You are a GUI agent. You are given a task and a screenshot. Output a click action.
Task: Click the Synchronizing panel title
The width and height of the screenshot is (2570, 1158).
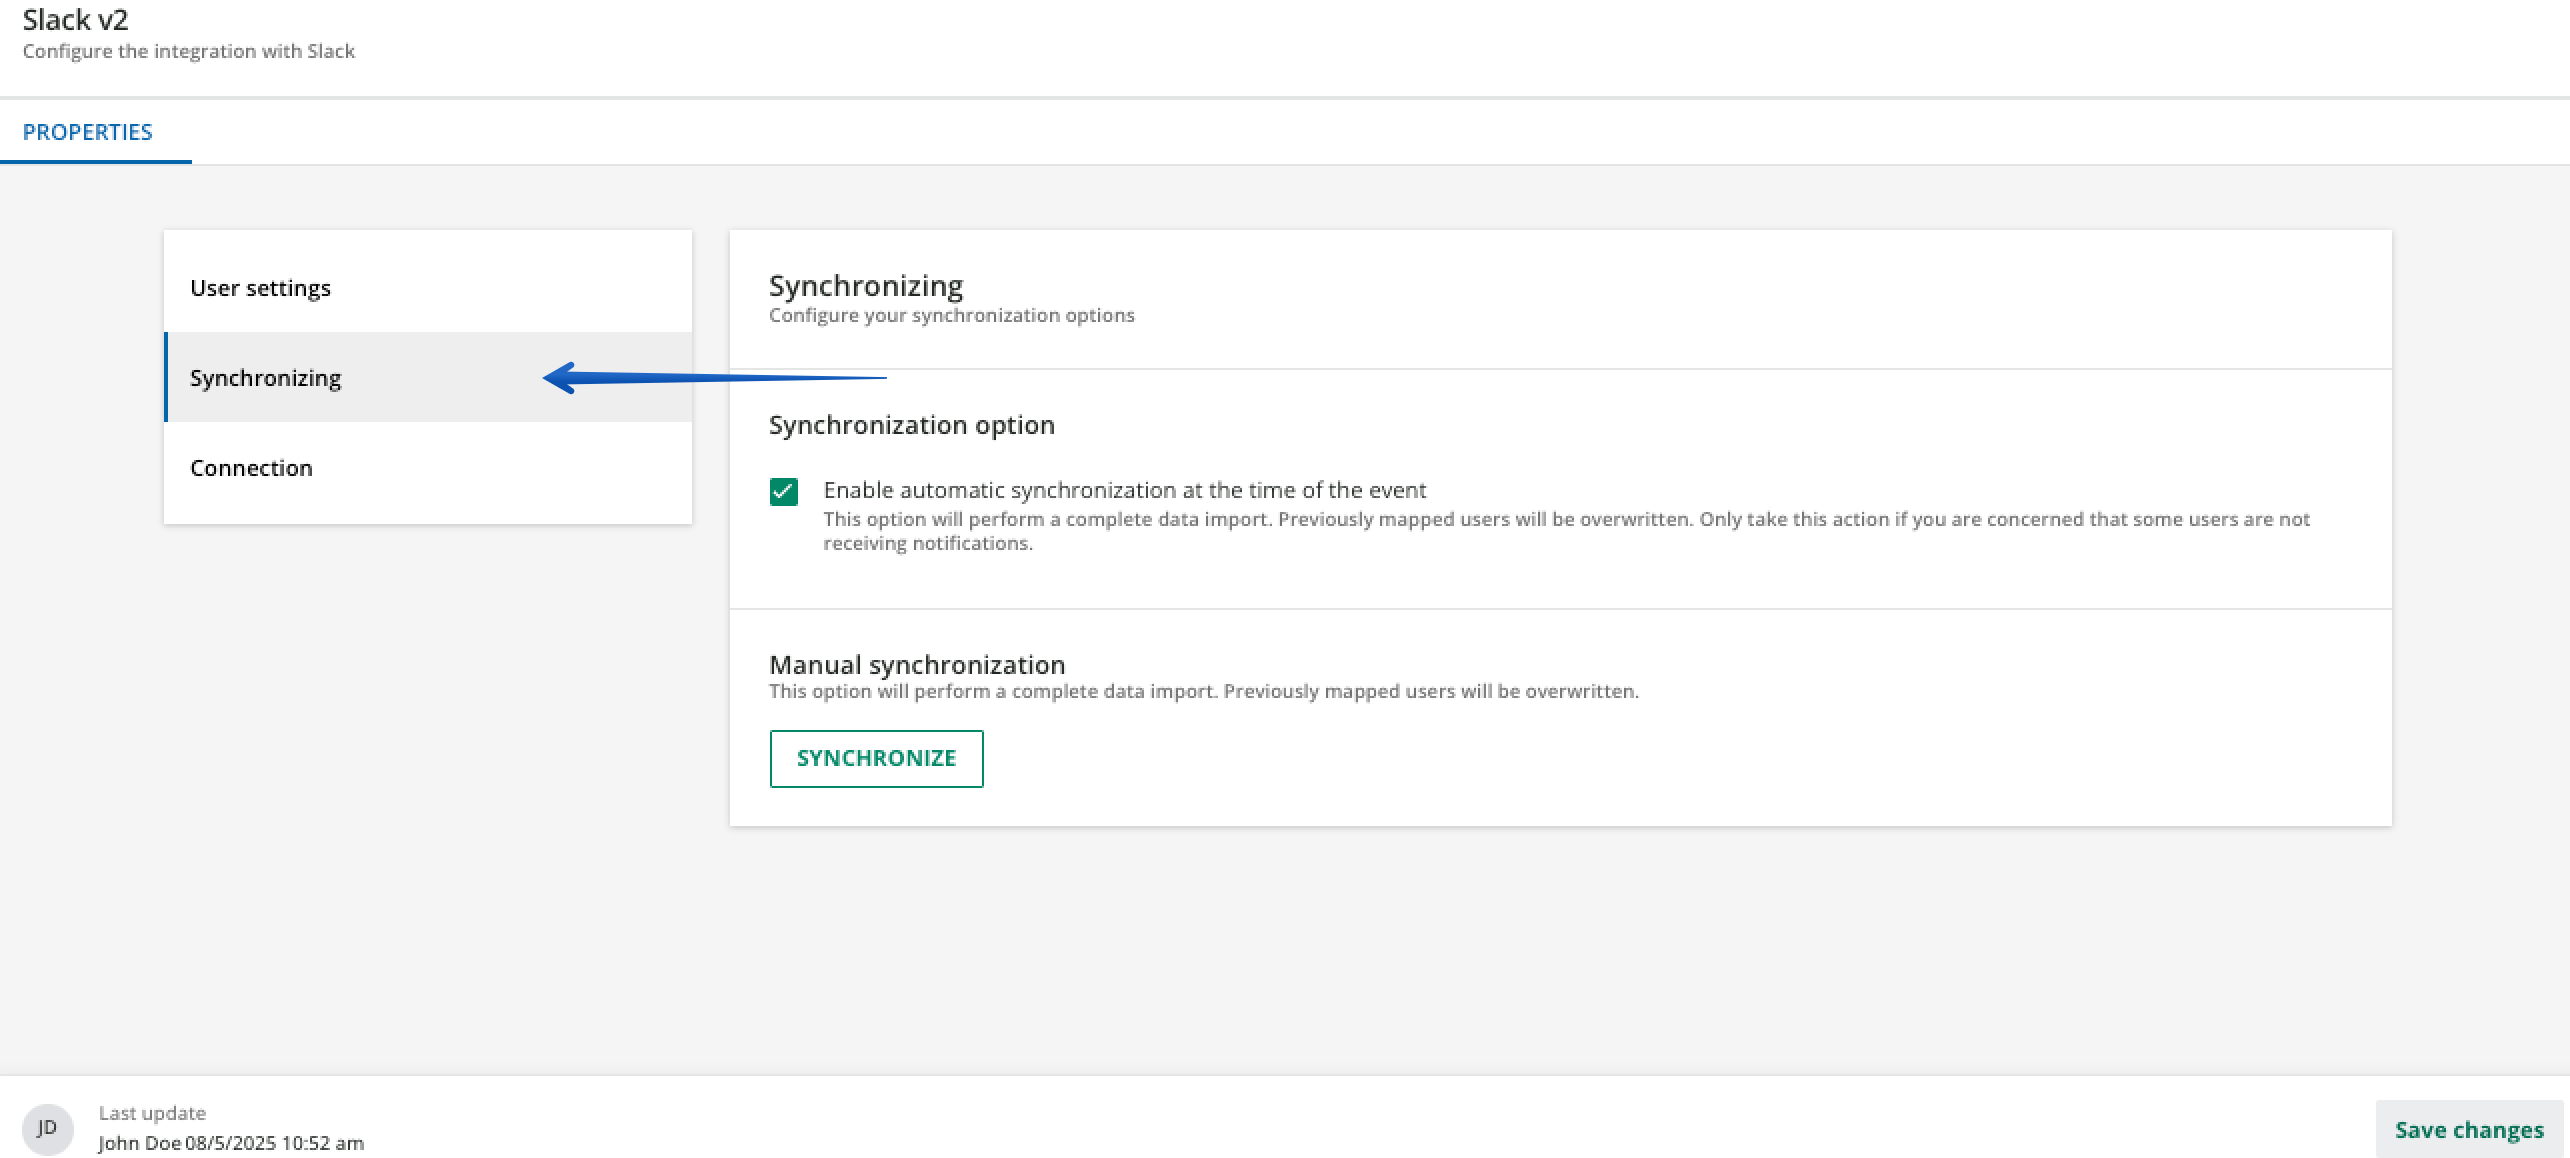pyautogui.click(x=865, y=284)
